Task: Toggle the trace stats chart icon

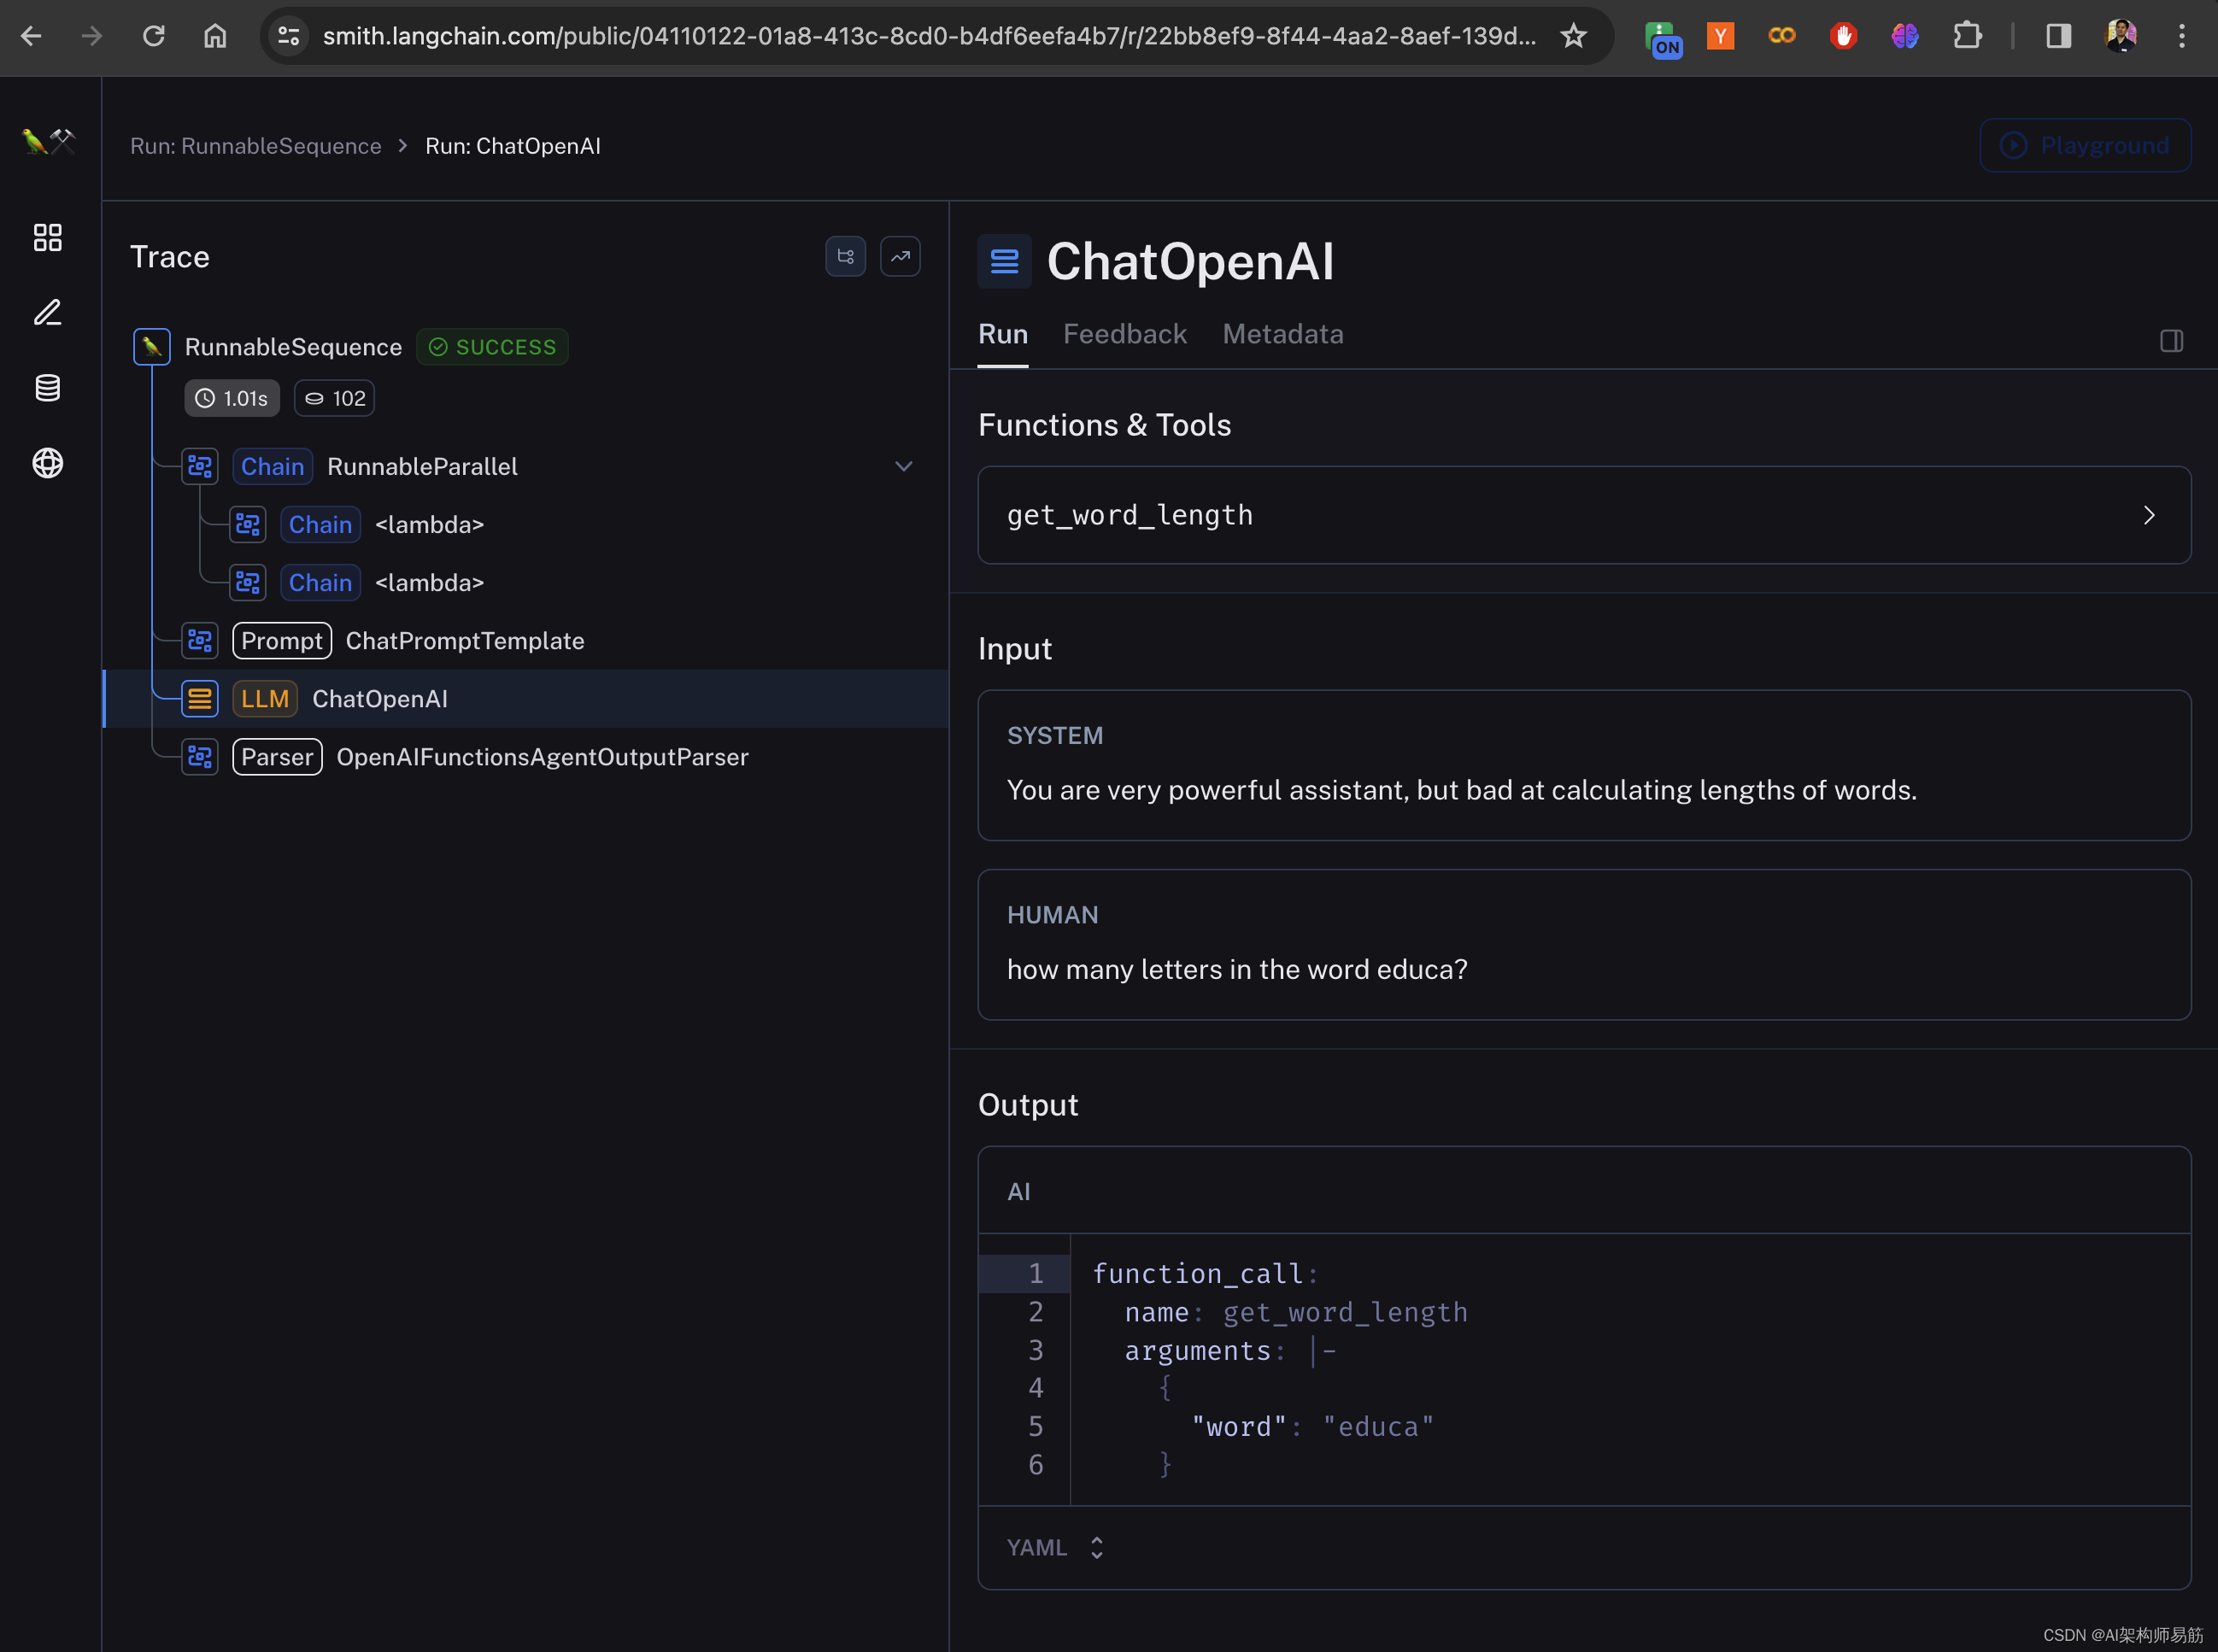Action: click(900, 256)
